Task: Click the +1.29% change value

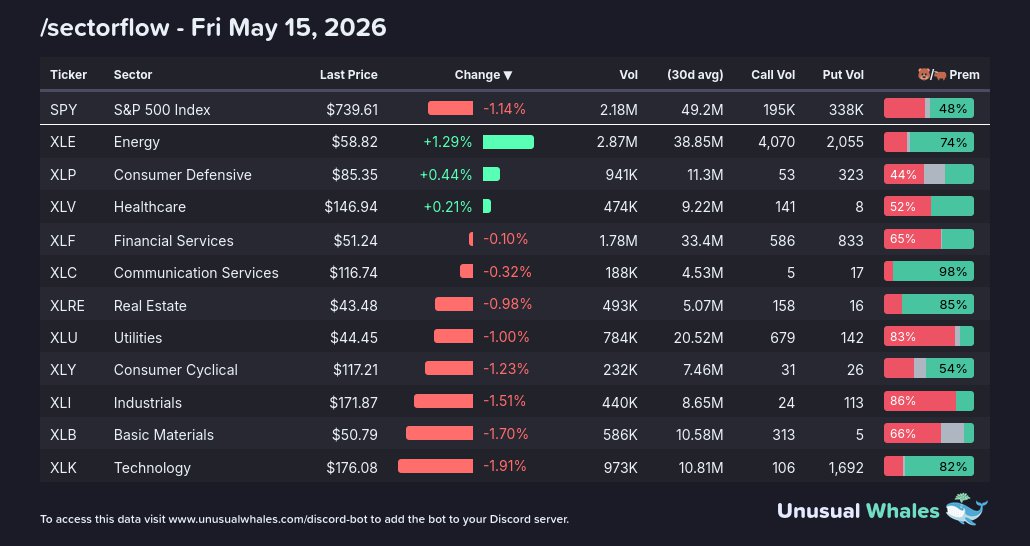Action: pos(447,141)
